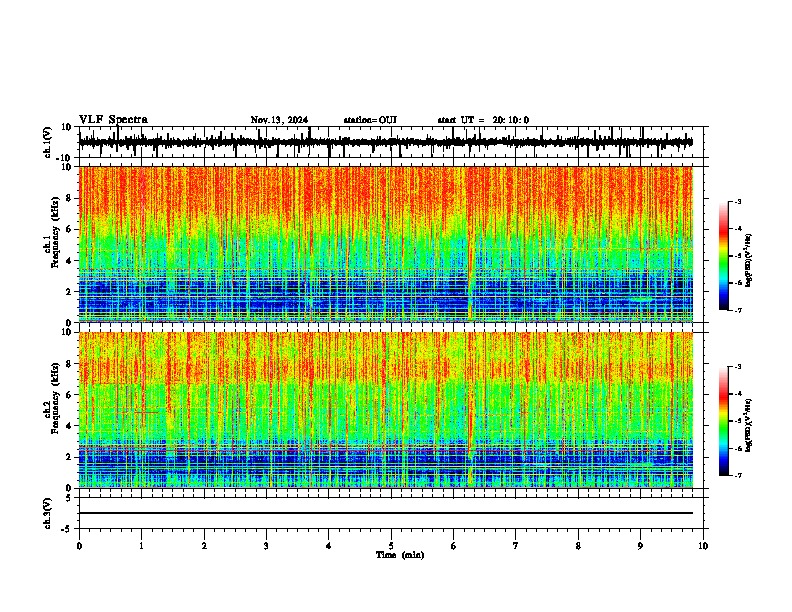The height and width of the screenshot is (612, 792).
Task: Click the '-3' label on ch.2 colorbar
Action: (738, 367)
